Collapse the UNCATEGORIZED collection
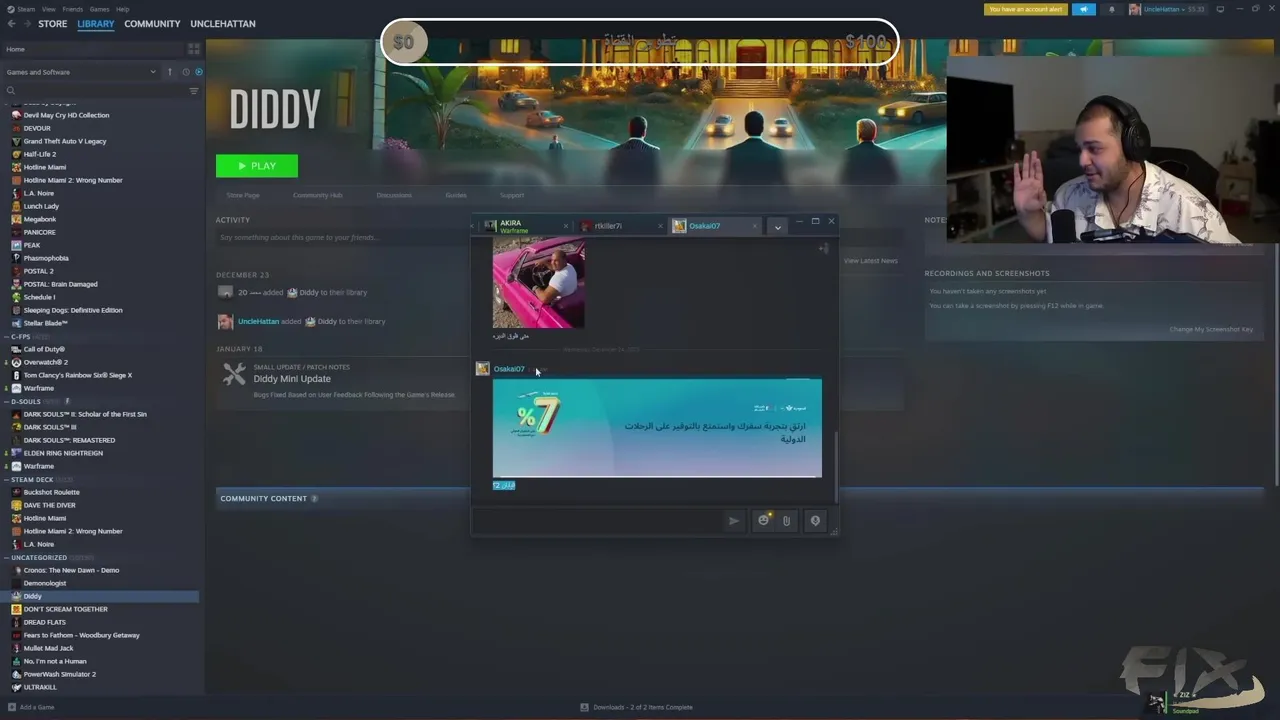This screenshot has width=1280, height=720. click(x=8, y=558)
